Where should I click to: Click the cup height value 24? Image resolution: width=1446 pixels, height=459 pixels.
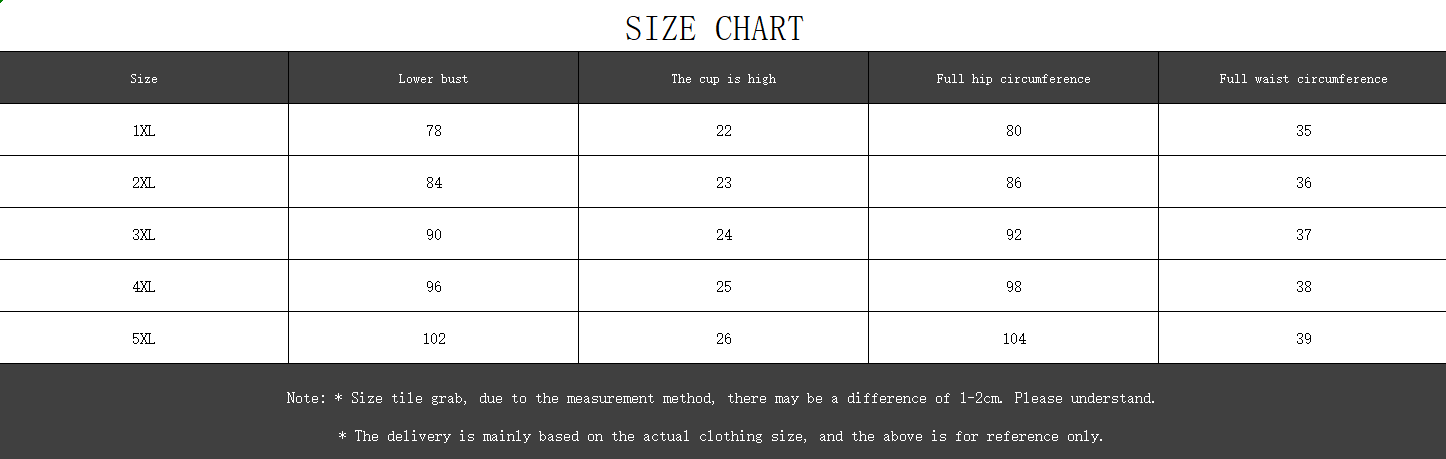pyautogui.click(x=723, y=235)
